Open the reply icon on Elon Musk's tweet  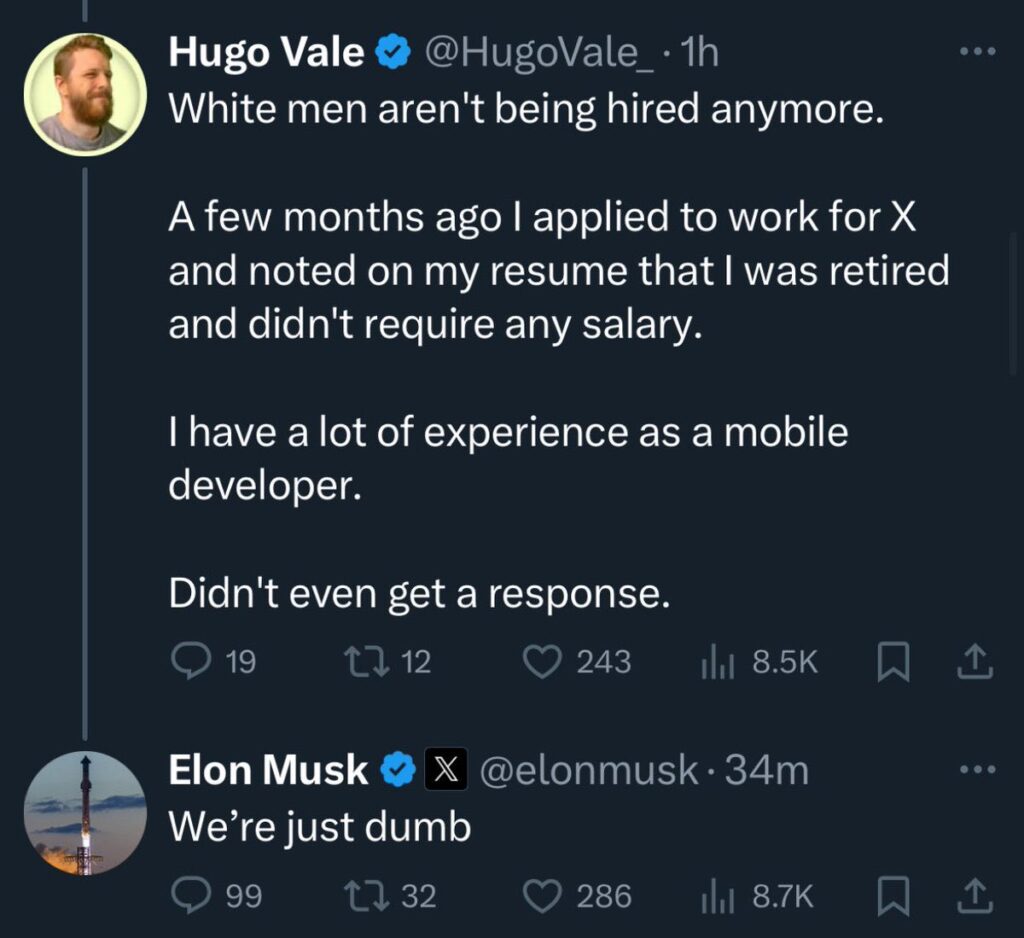click(x=193, y=895)
